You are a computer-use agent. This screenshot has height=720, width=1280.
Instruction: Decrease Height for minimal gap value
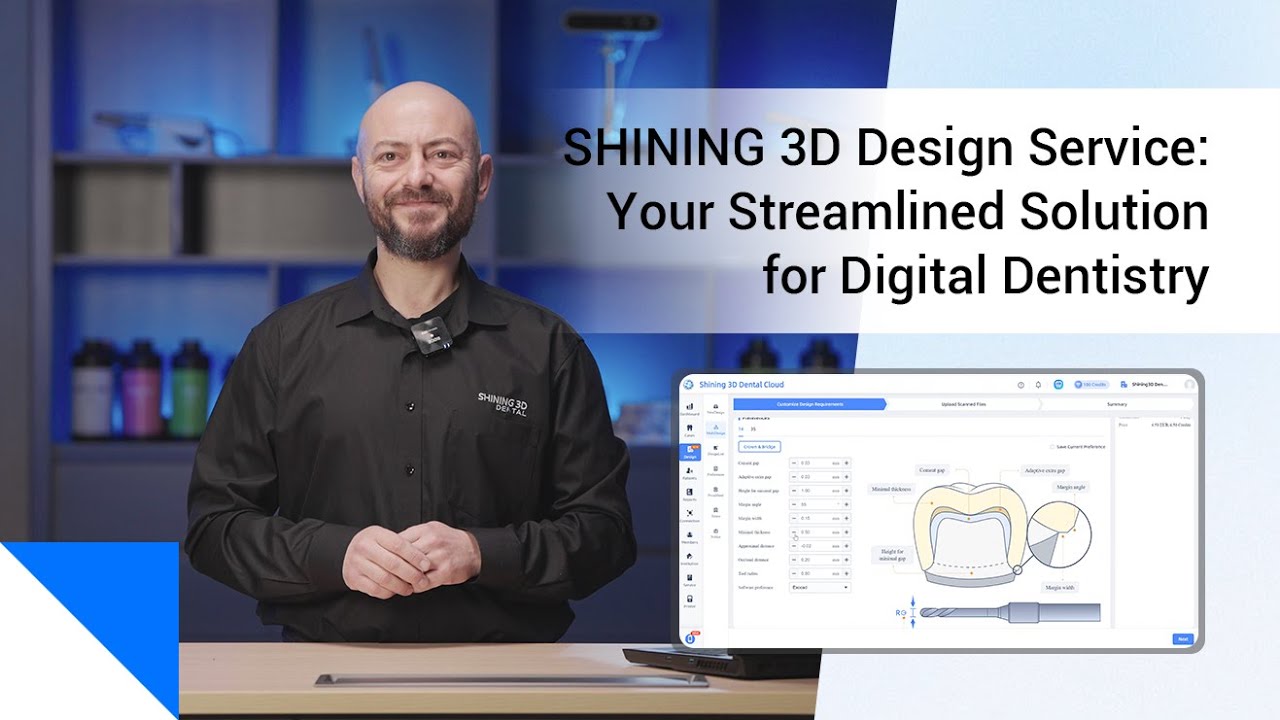click(x=794, y=491)
